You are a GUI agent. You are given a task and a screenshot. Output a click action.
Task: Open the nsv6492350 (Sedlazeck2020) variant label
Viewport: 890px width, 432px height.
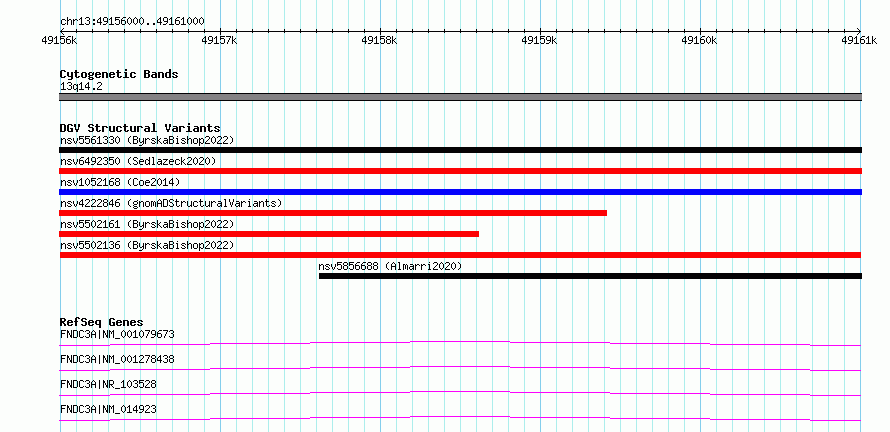(138, 161)
